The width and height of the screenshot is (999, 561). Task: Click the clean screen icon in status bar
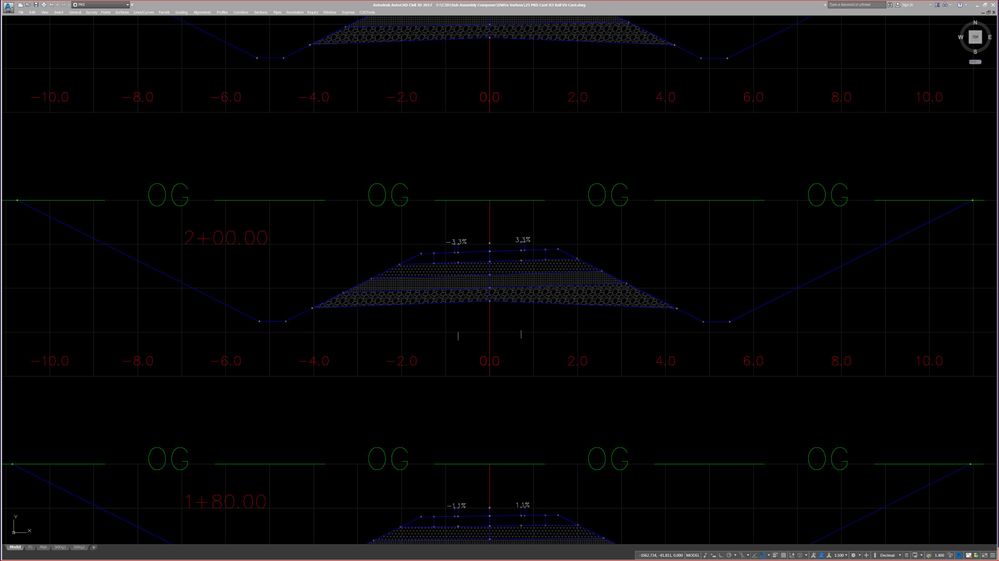(986, 555)
